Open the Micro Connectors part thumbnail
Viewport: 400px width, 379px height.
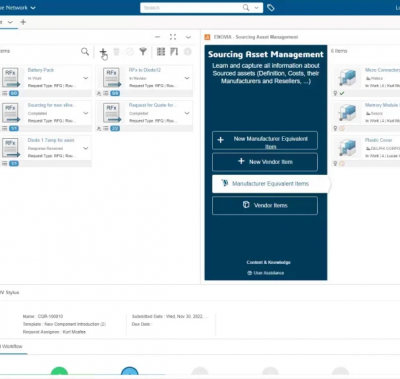point(348,78)
